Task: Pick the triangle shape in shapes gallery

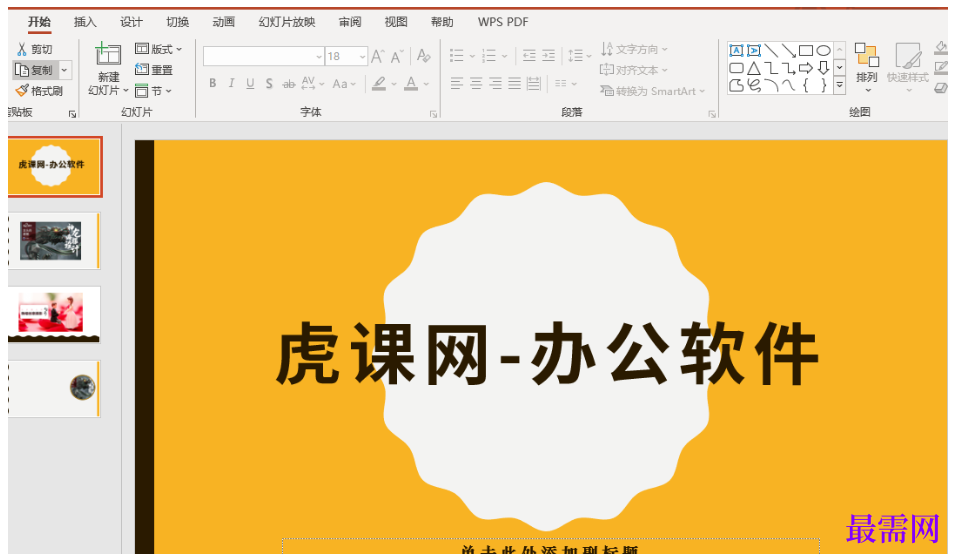Action: coord(754,68)
